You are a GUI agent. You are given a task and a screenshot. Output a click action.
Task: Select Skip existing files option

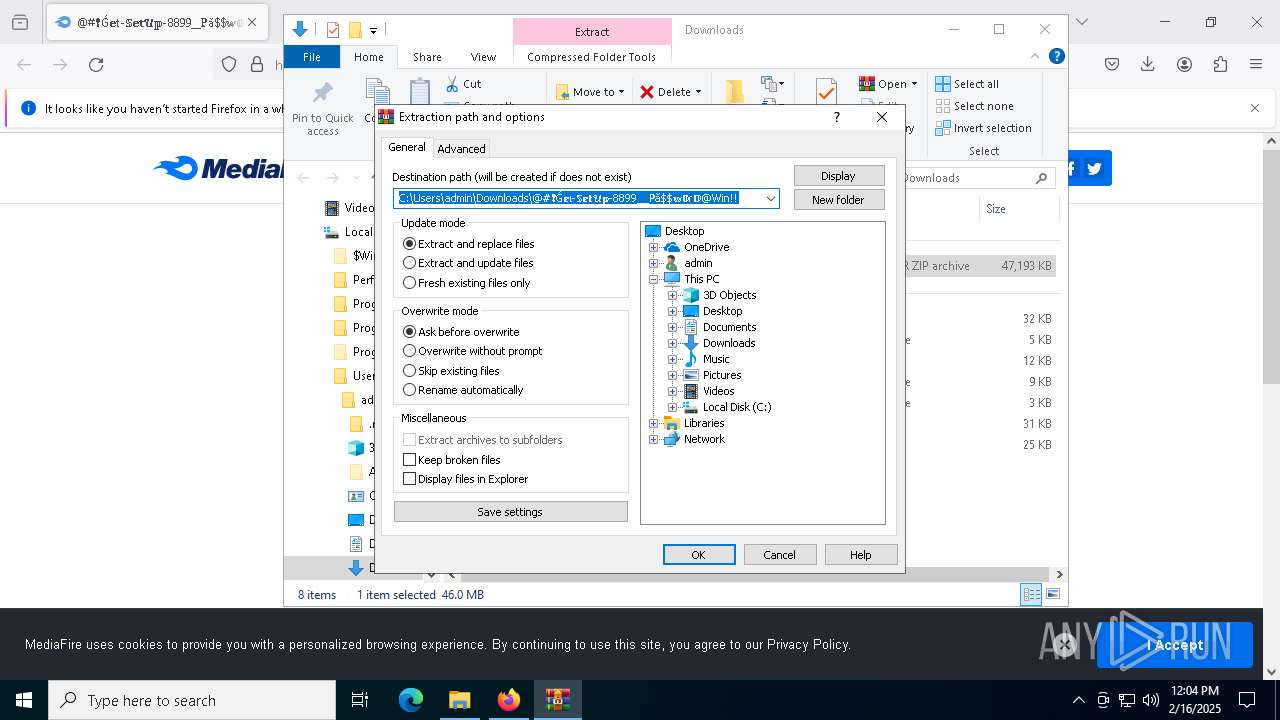pos(409,371)
